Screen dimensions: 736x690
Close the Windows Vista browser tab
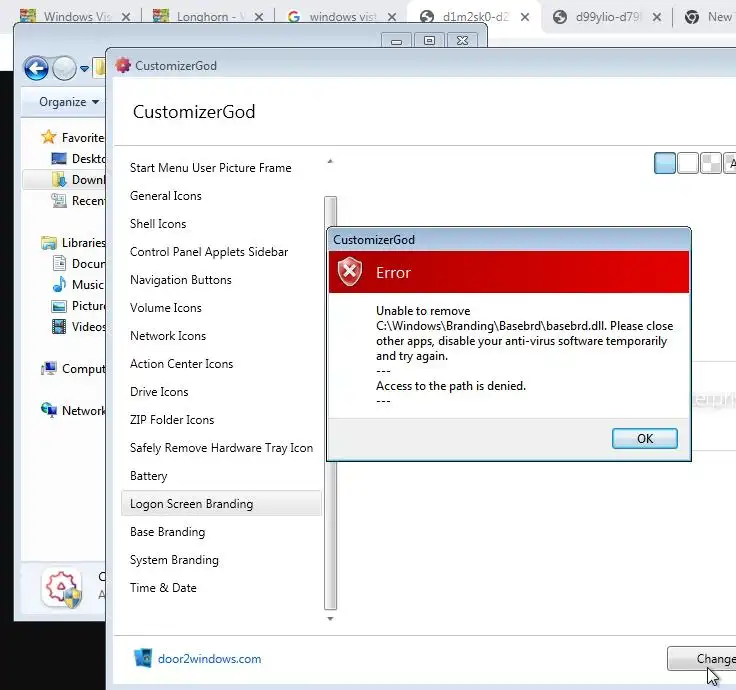pyautogui.click(x=126, y=17)
